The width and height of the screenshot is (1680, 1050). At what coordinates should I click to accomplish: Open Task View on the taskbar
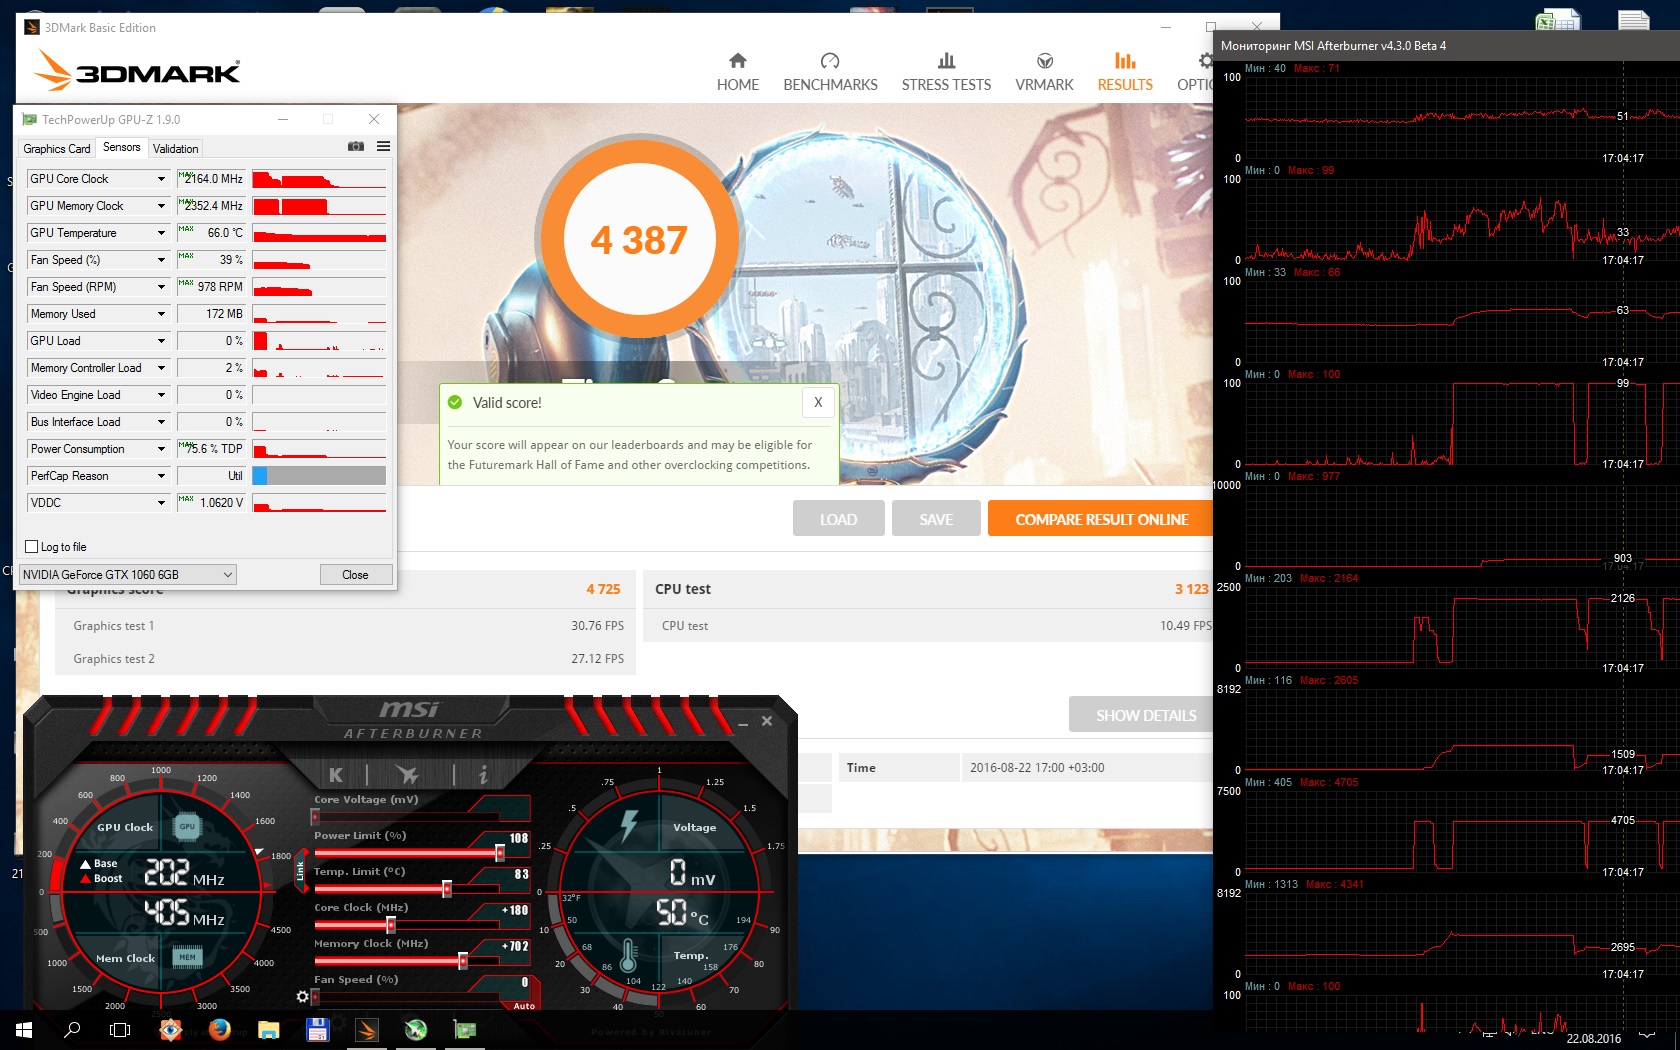[x=120, y=1029]
